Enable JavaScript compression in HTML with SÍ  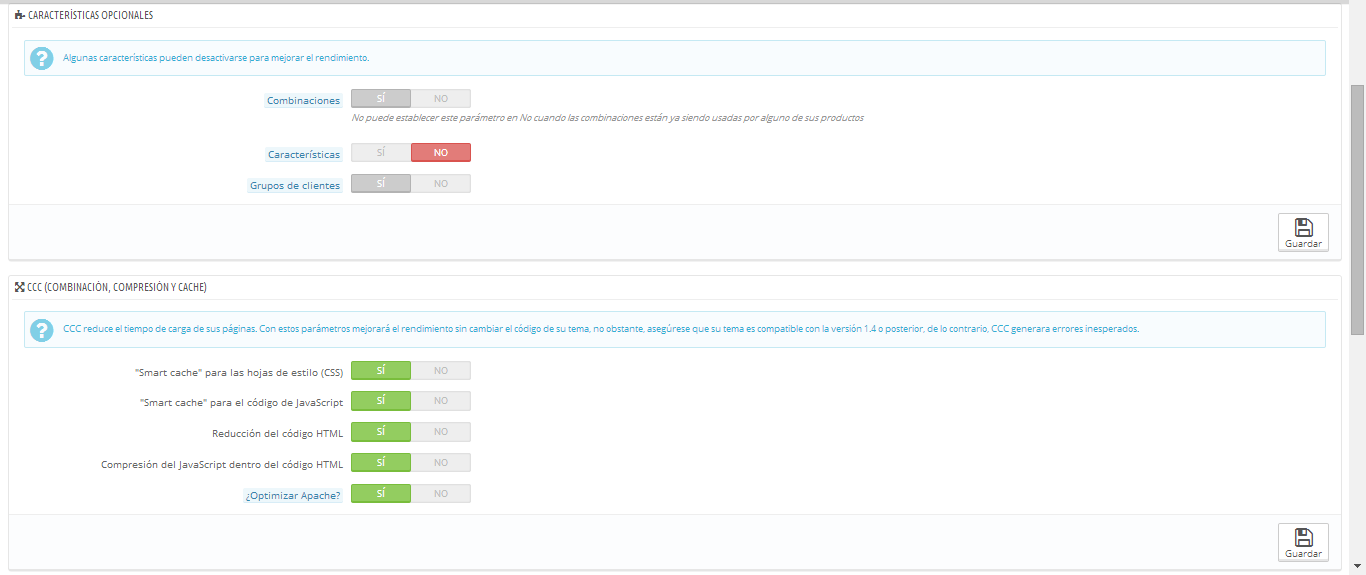click(x=381, y=463)
